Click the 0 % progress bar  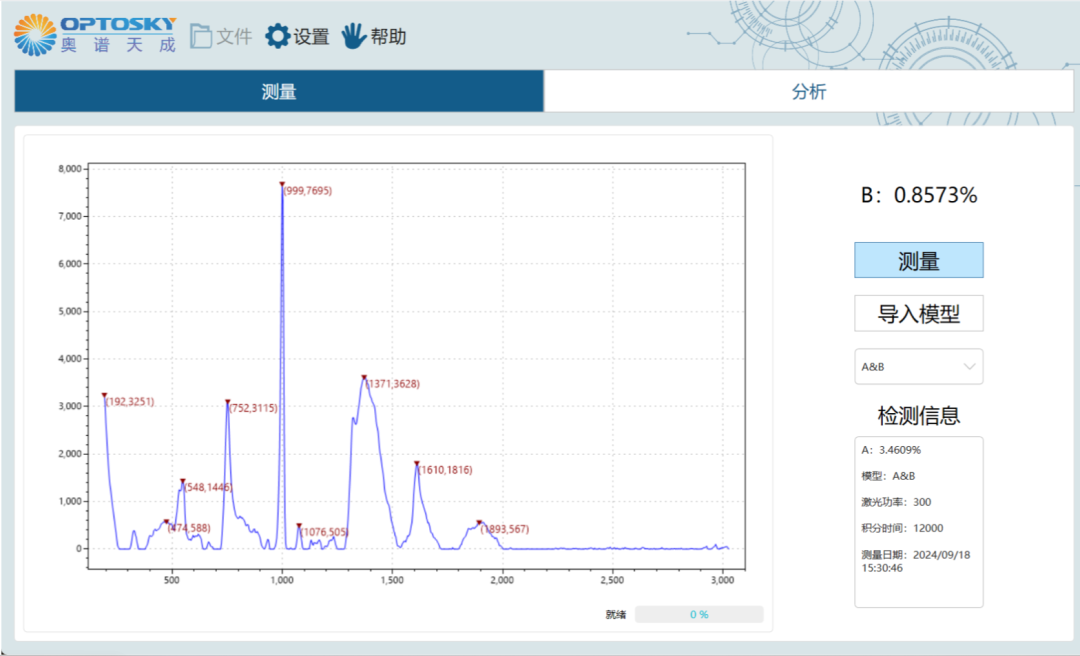[699, 614]
